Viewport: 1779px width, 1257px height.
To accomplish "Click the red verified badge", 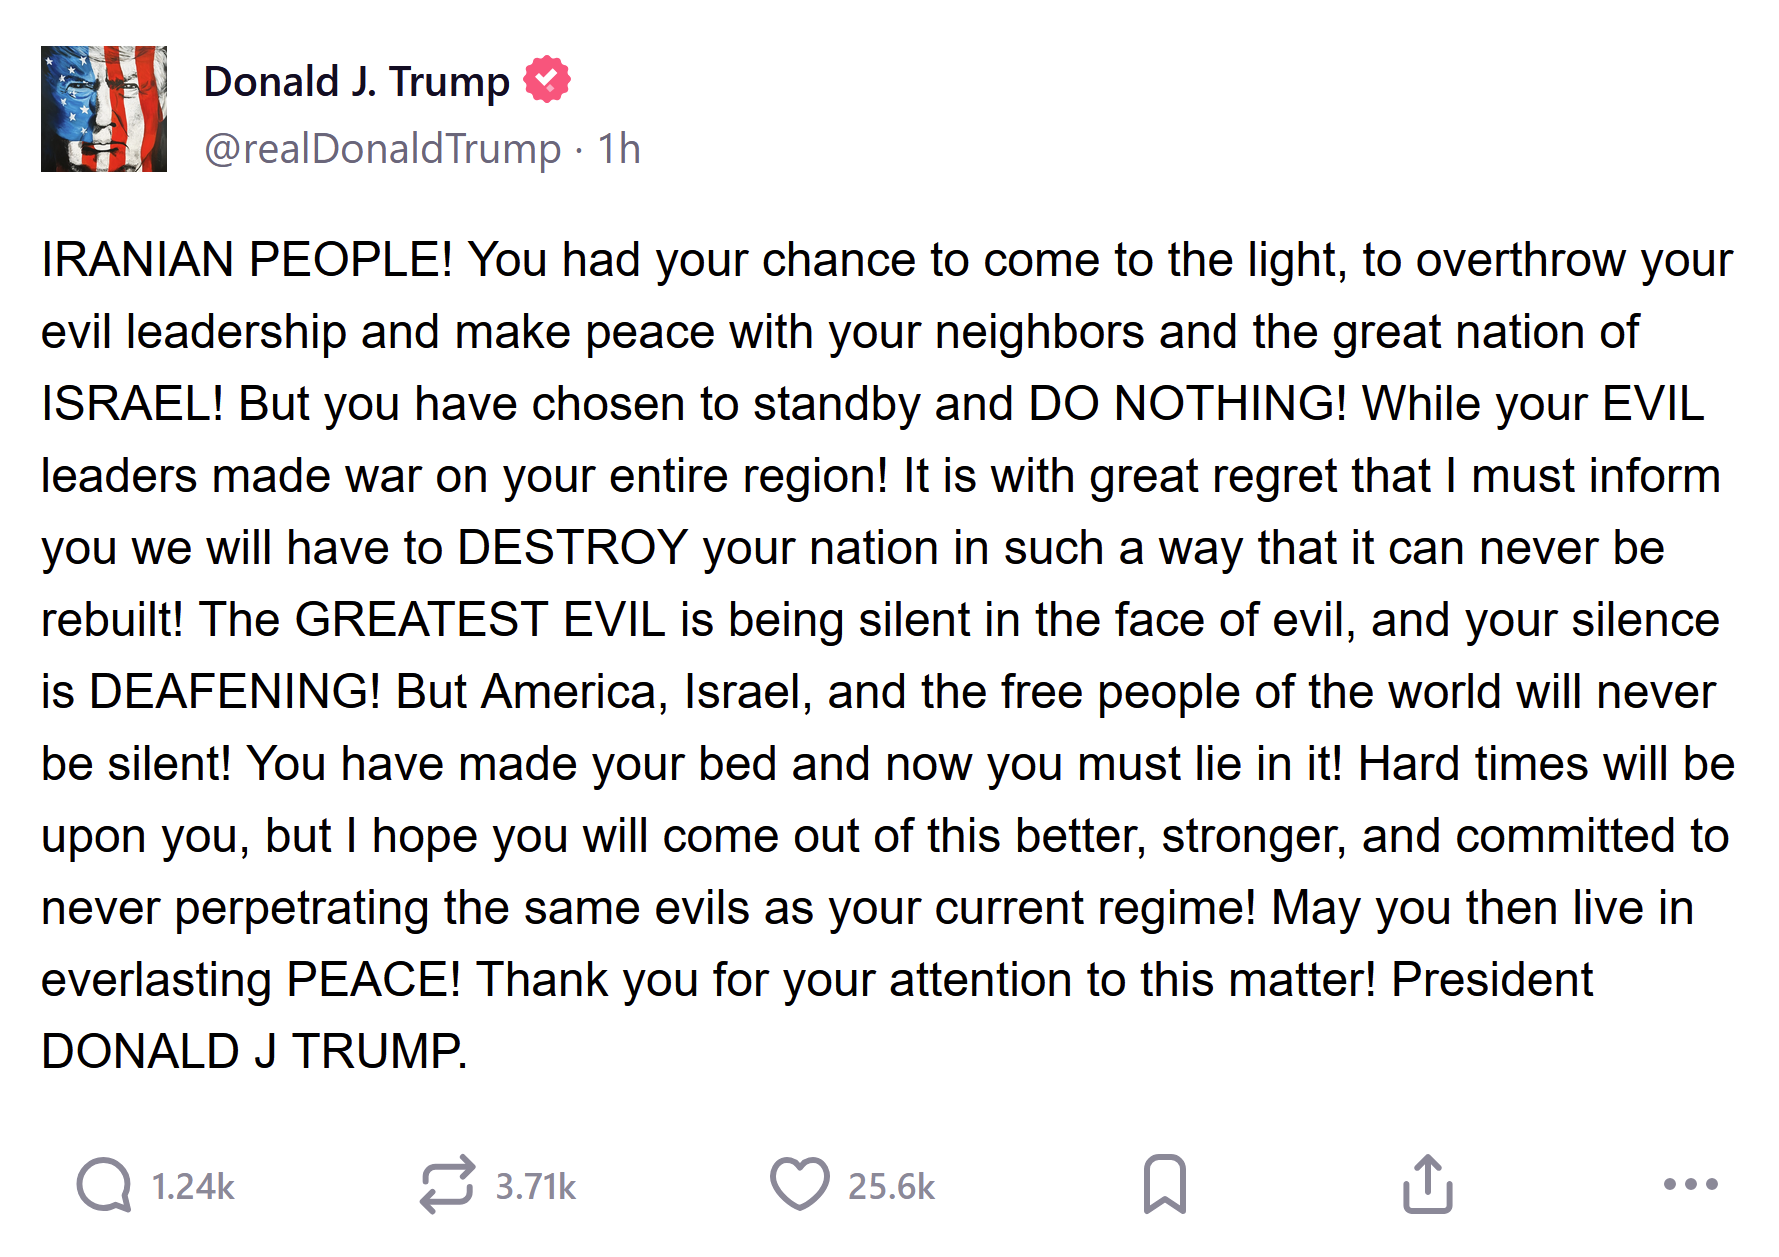I will [547, 80].
